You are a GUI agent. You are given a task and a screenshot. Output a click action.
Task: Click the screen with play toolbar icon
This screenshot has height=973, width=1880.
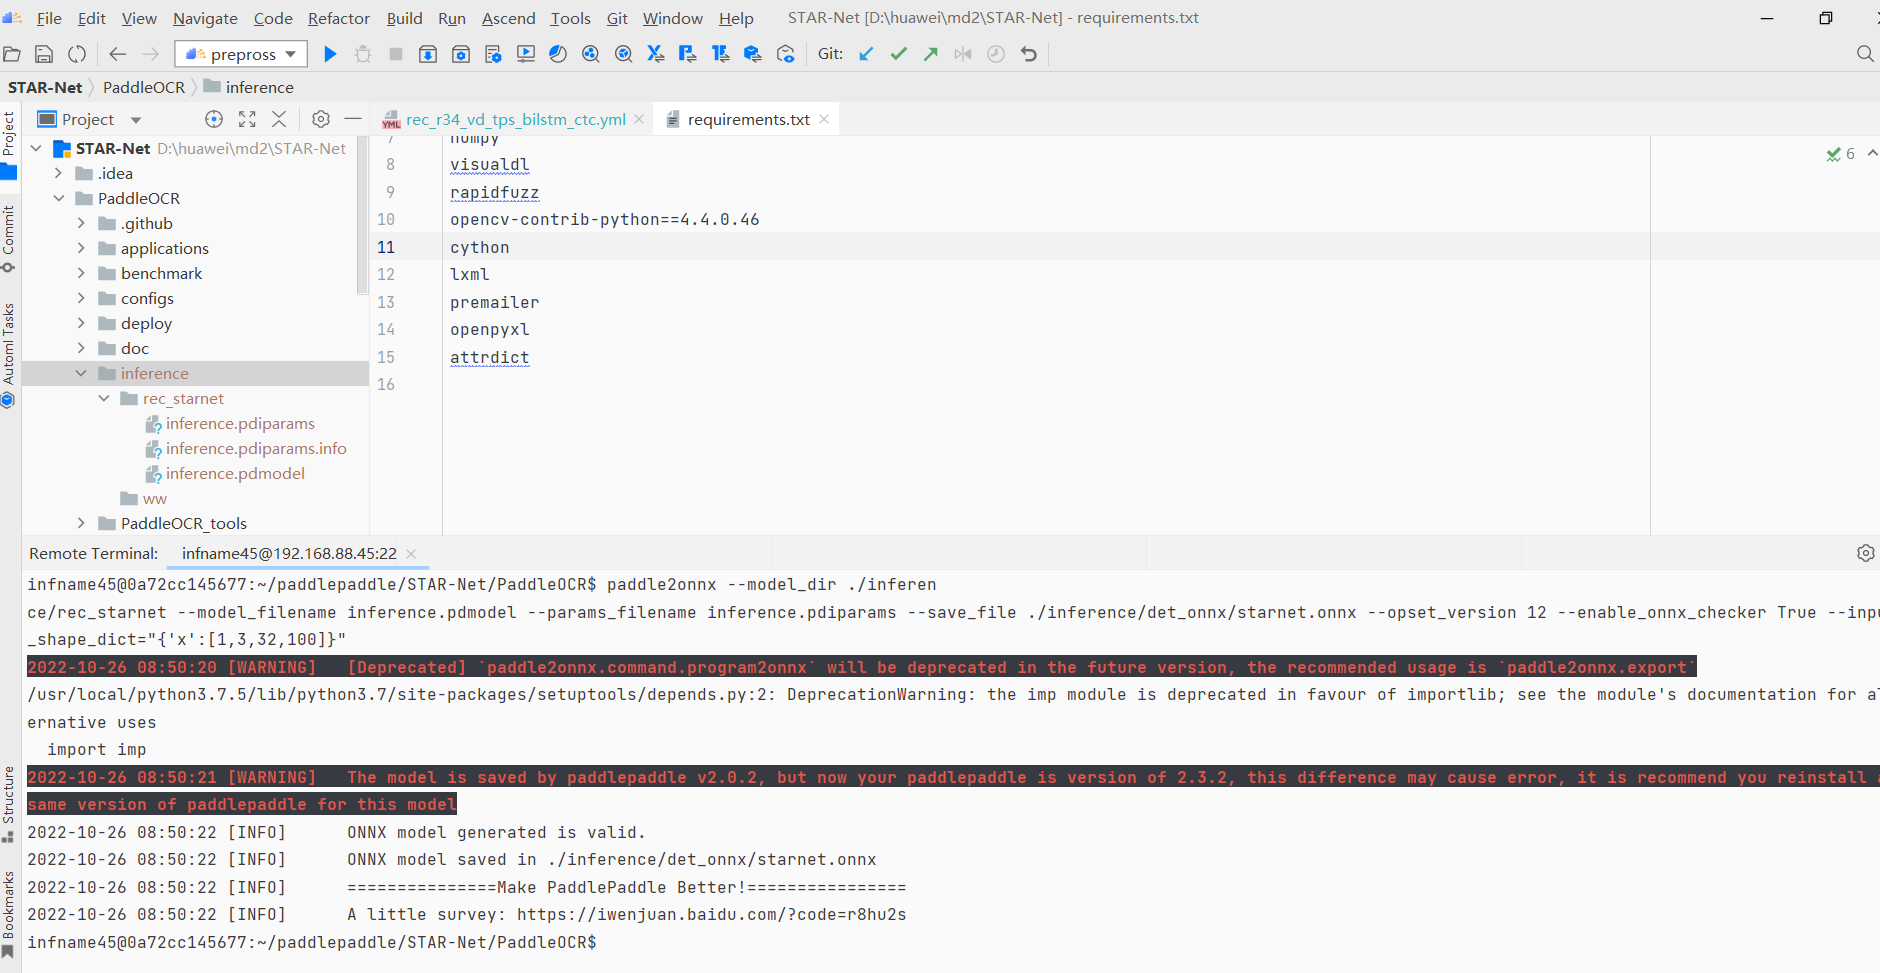click(526, 54)
